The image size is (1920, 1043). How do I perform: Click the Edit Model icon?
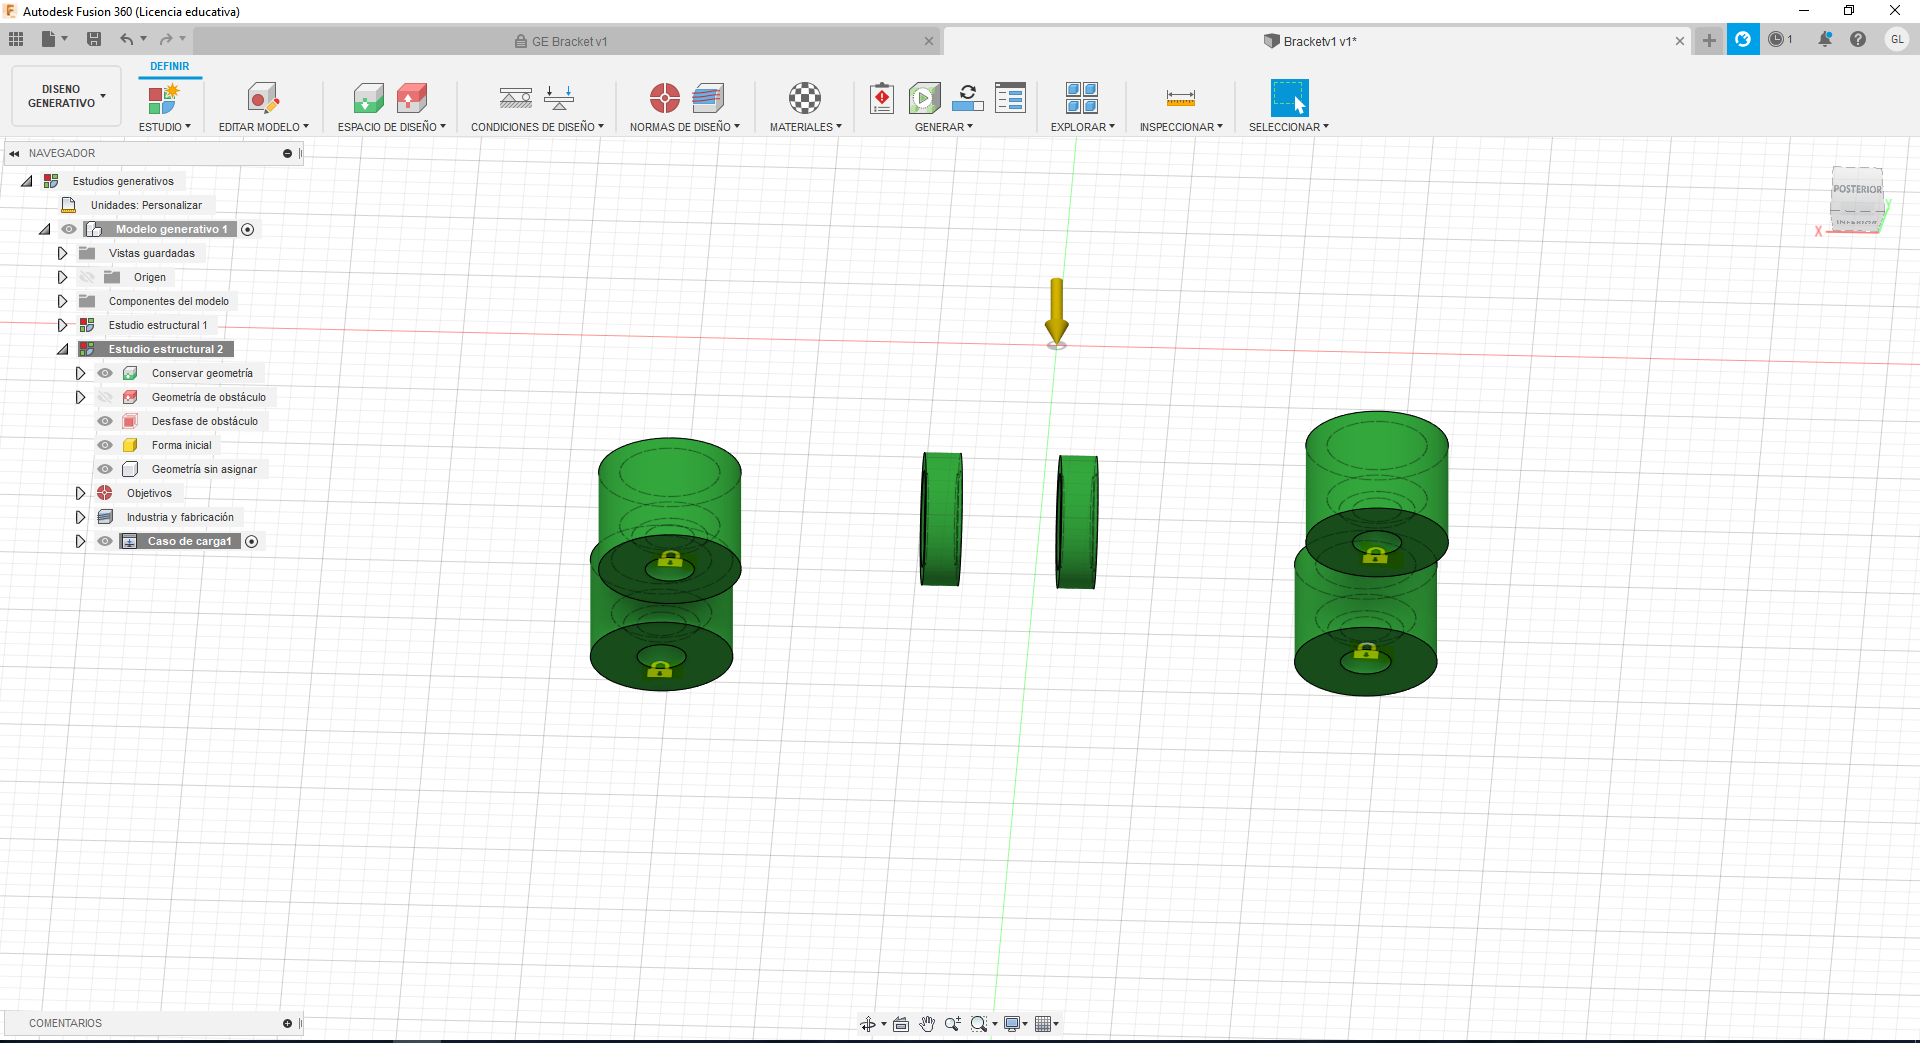click(263, 98)
